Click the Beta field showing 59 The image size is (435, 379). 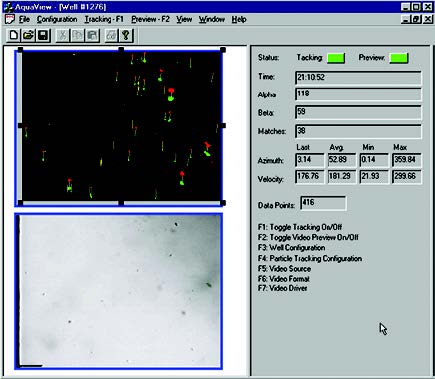pyautogui.click(x=358, y=112)
